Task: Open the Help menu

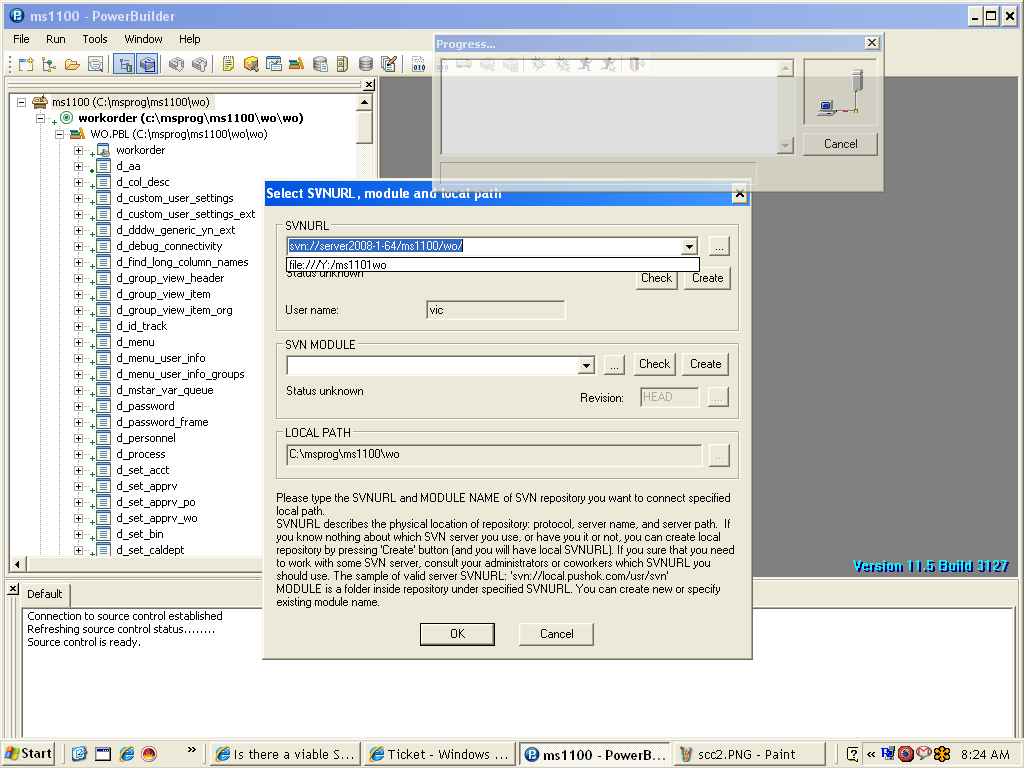Action: [189, 39]
